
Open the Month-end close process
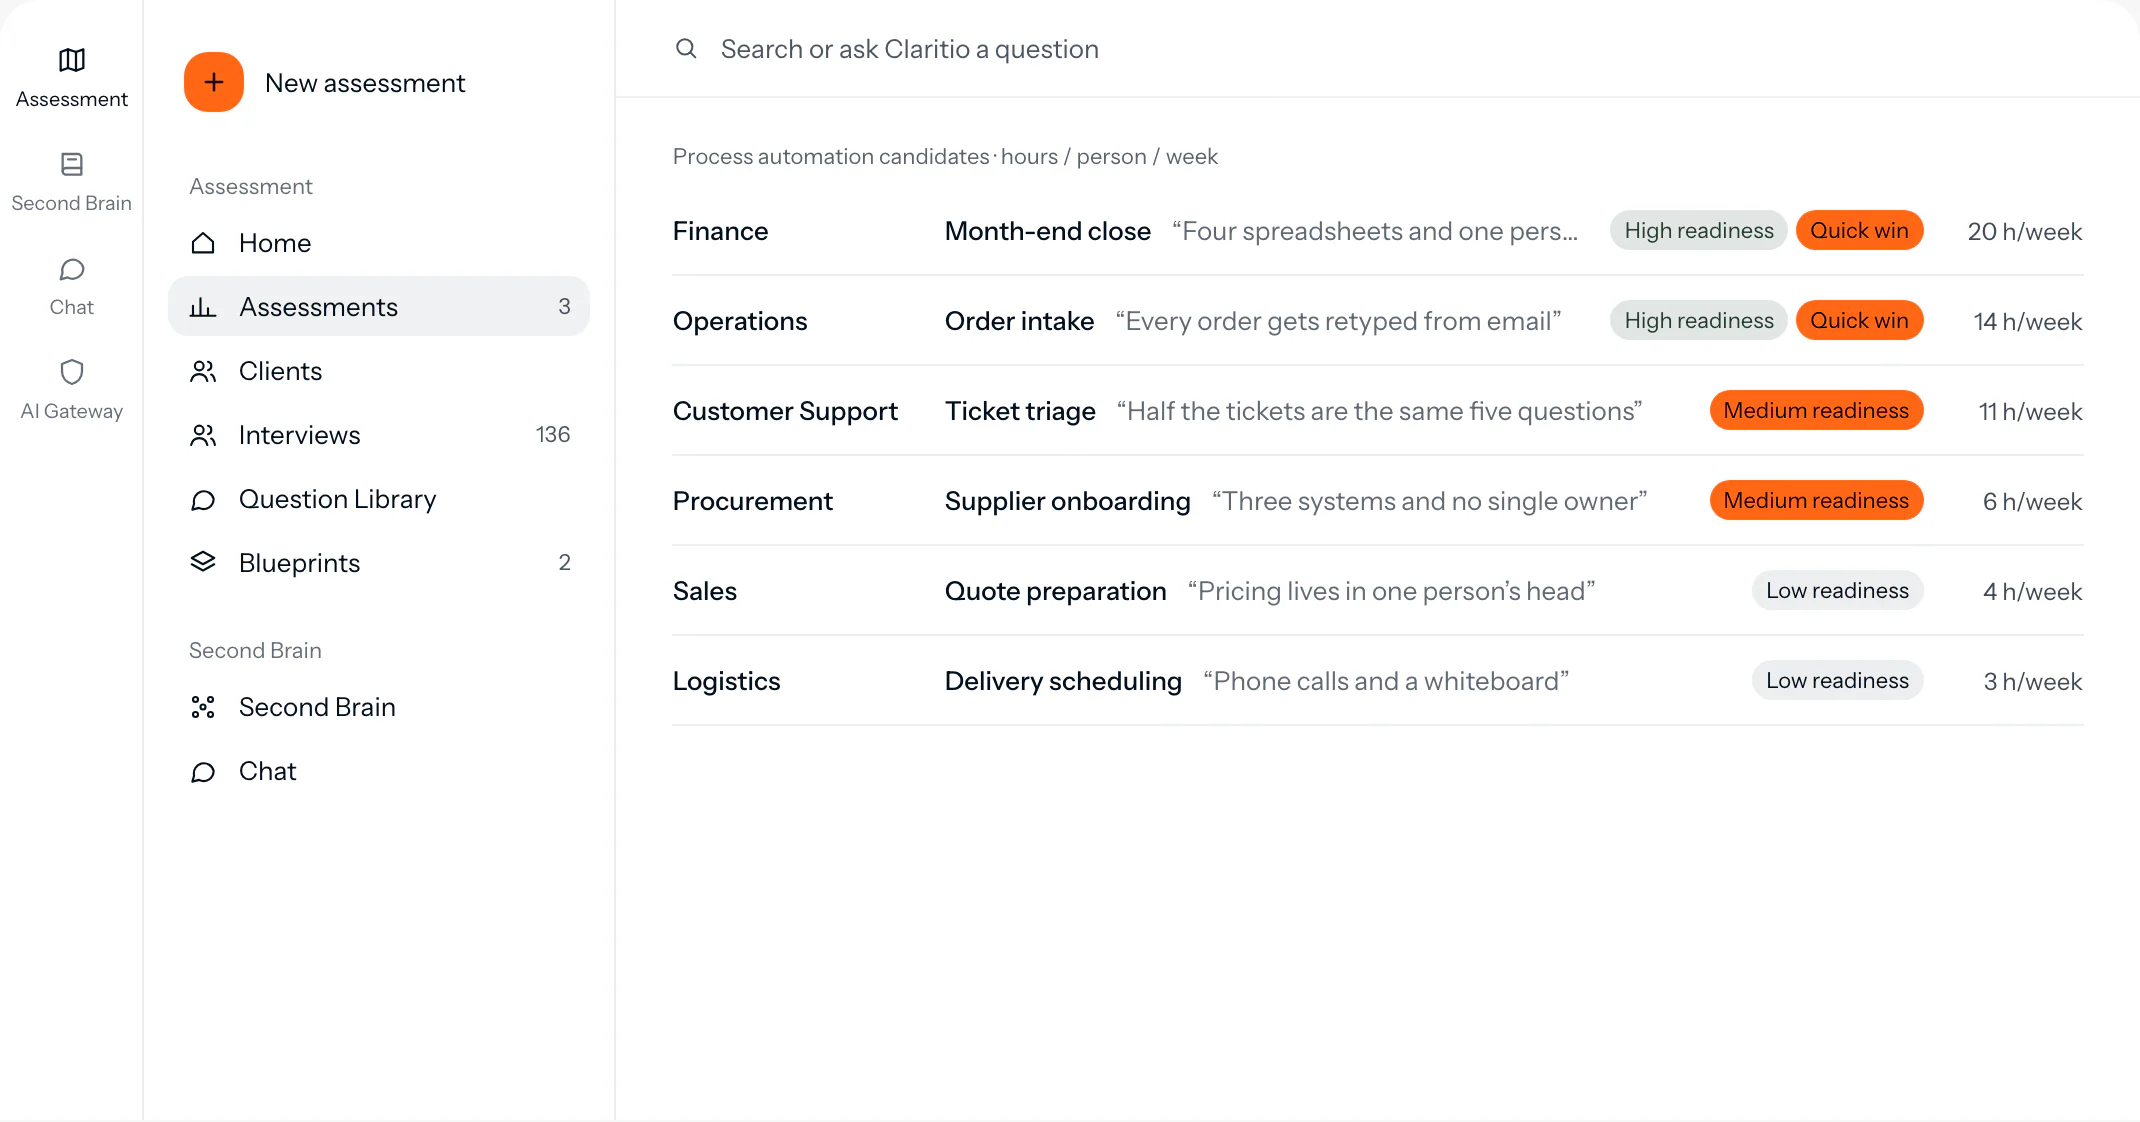tap(1048, 231)
